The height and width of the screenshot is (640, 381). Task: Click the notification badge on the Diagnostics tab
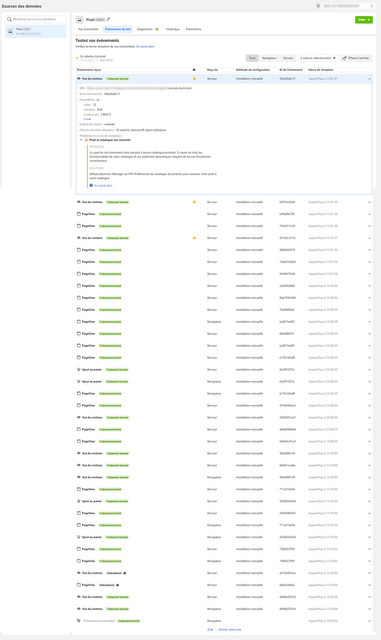(x=157, y=29)
